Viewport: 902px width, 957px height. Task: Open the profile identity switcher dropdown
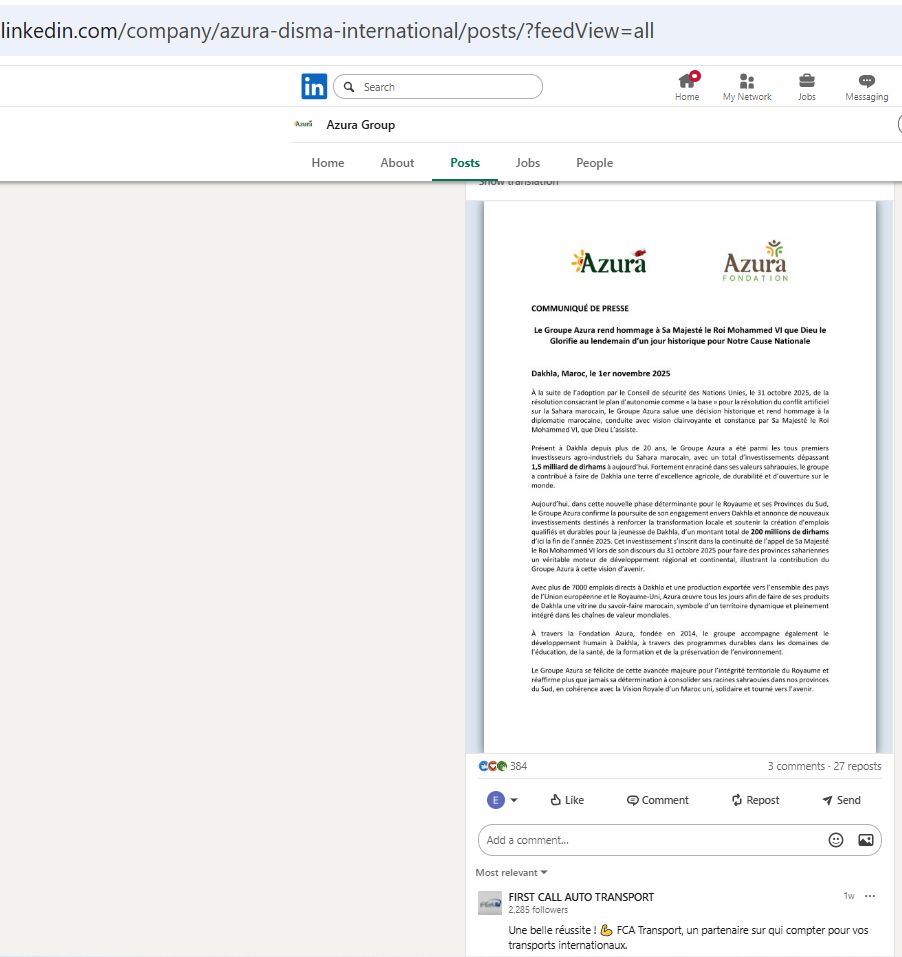(503, 800)
